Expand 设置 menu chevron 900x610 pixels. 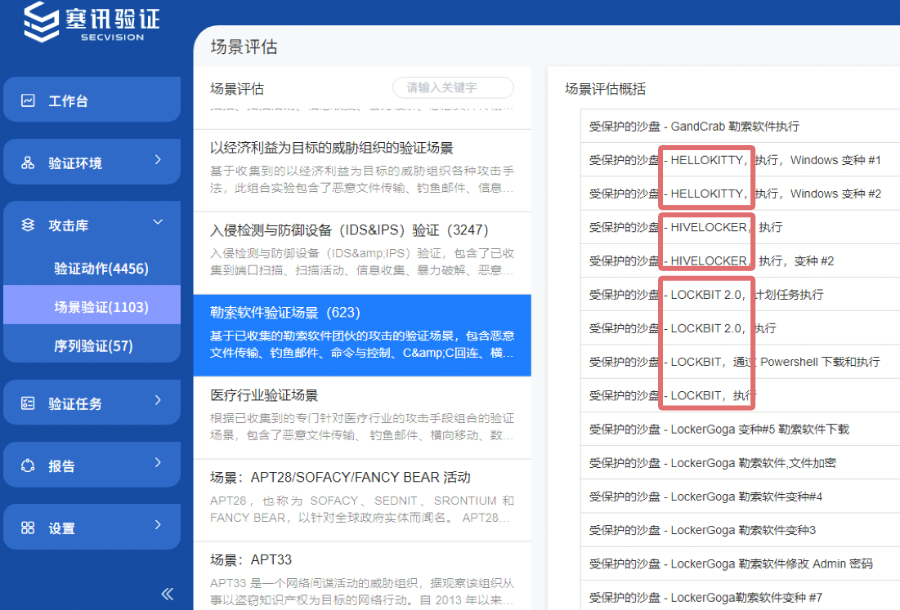[158, 524]
